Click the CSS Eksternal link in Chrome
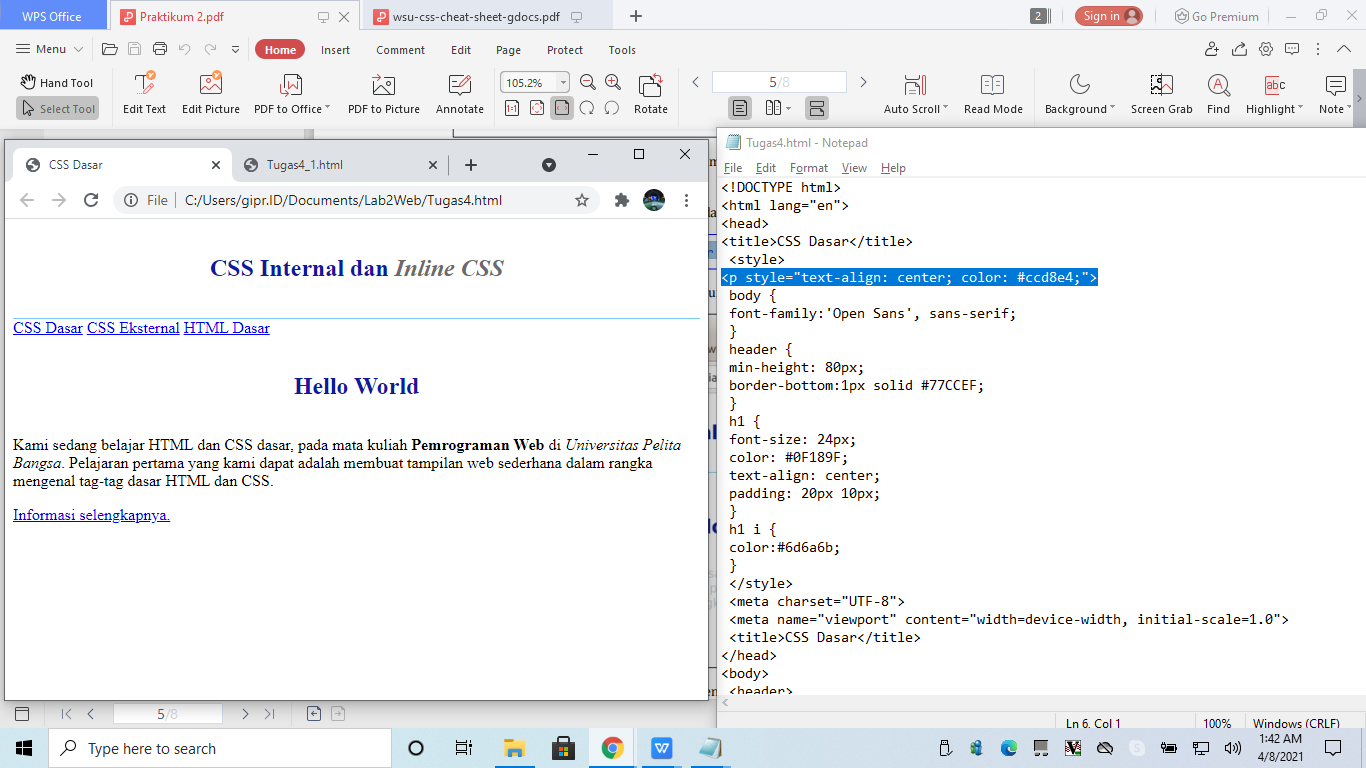 pos(132,328)
